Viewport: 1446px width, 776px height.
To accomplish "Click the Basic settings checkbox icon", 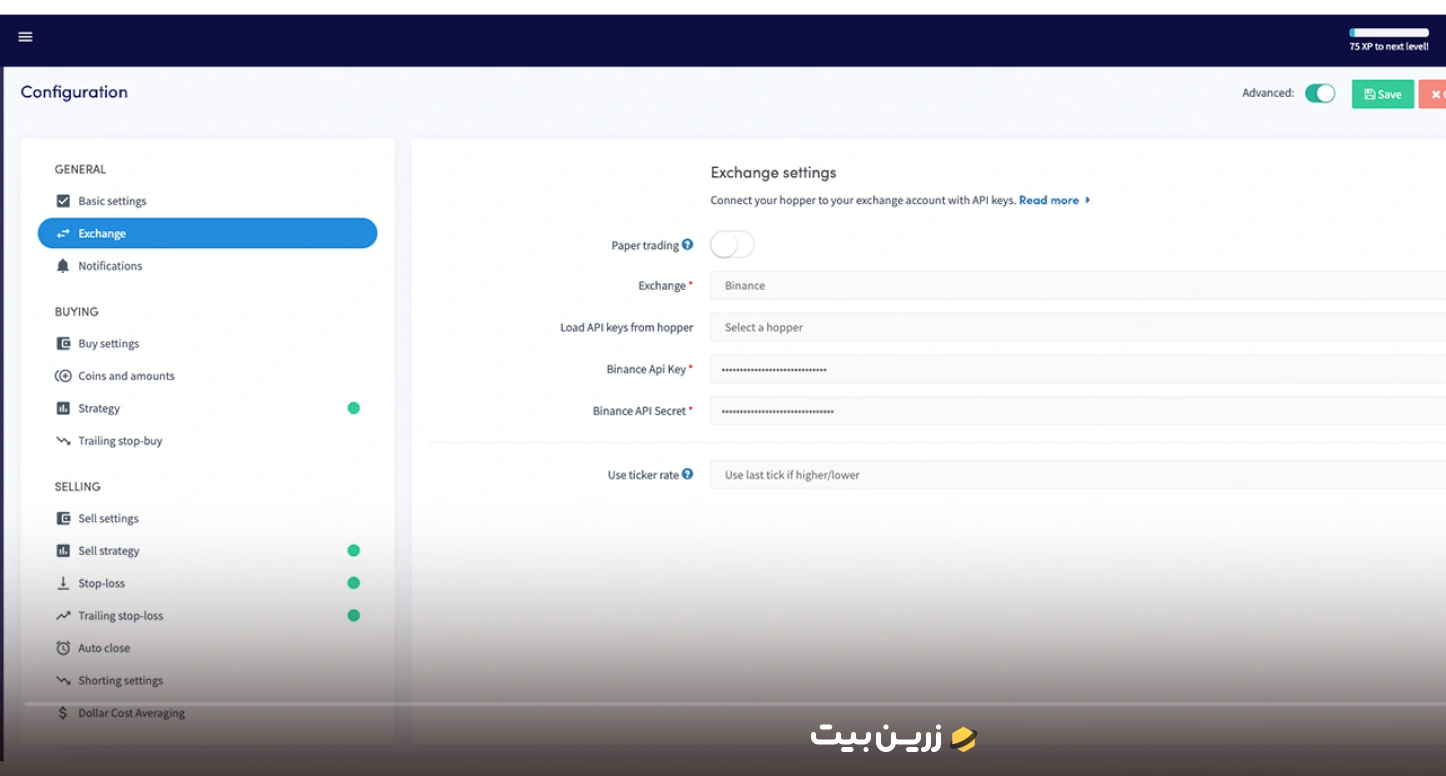I will 63,201.
